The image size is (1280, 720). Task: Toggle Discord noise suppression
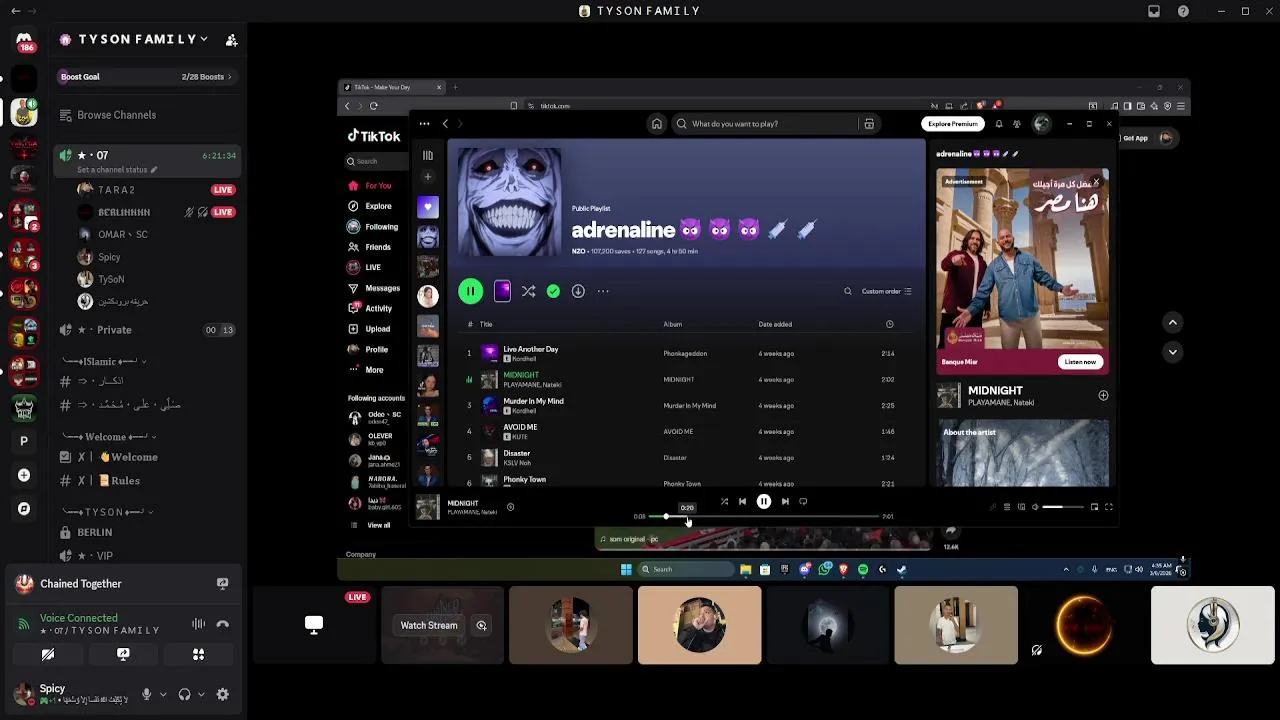tap(198, 624)
